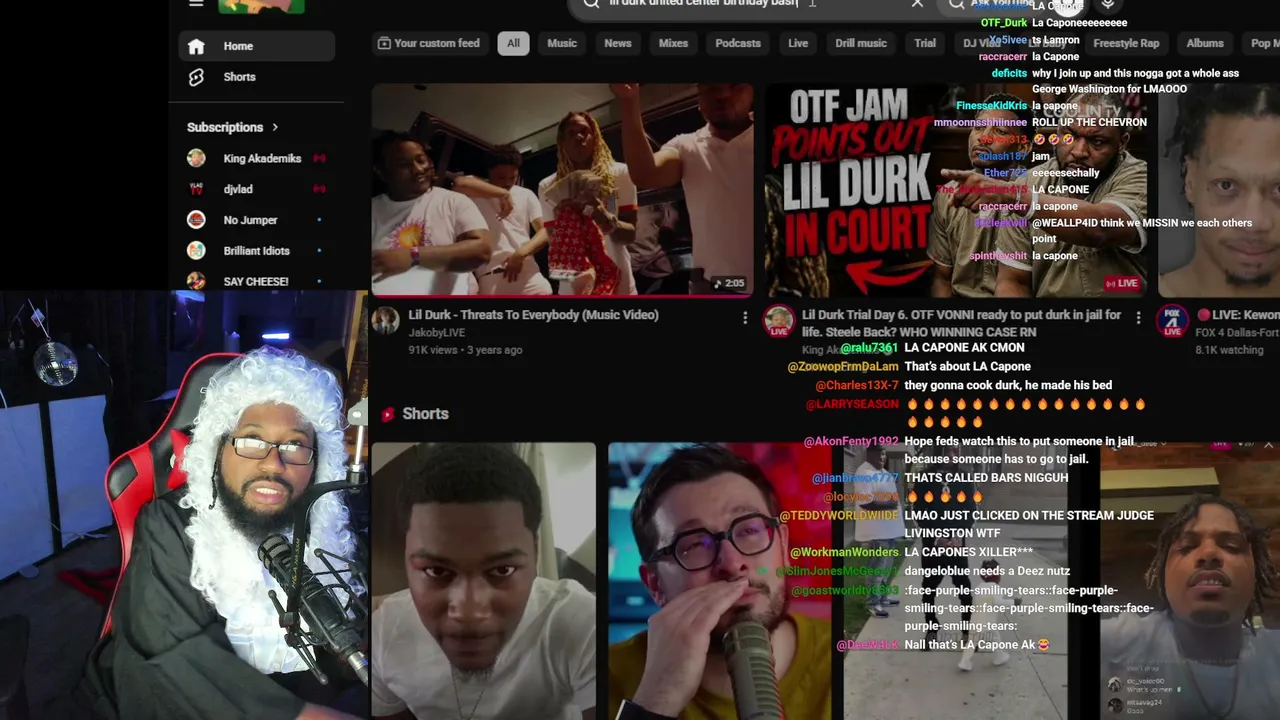Click the FOX 4 channel avatar
This screenshot has height=720, width=1280.
[x=1172, y=320]
